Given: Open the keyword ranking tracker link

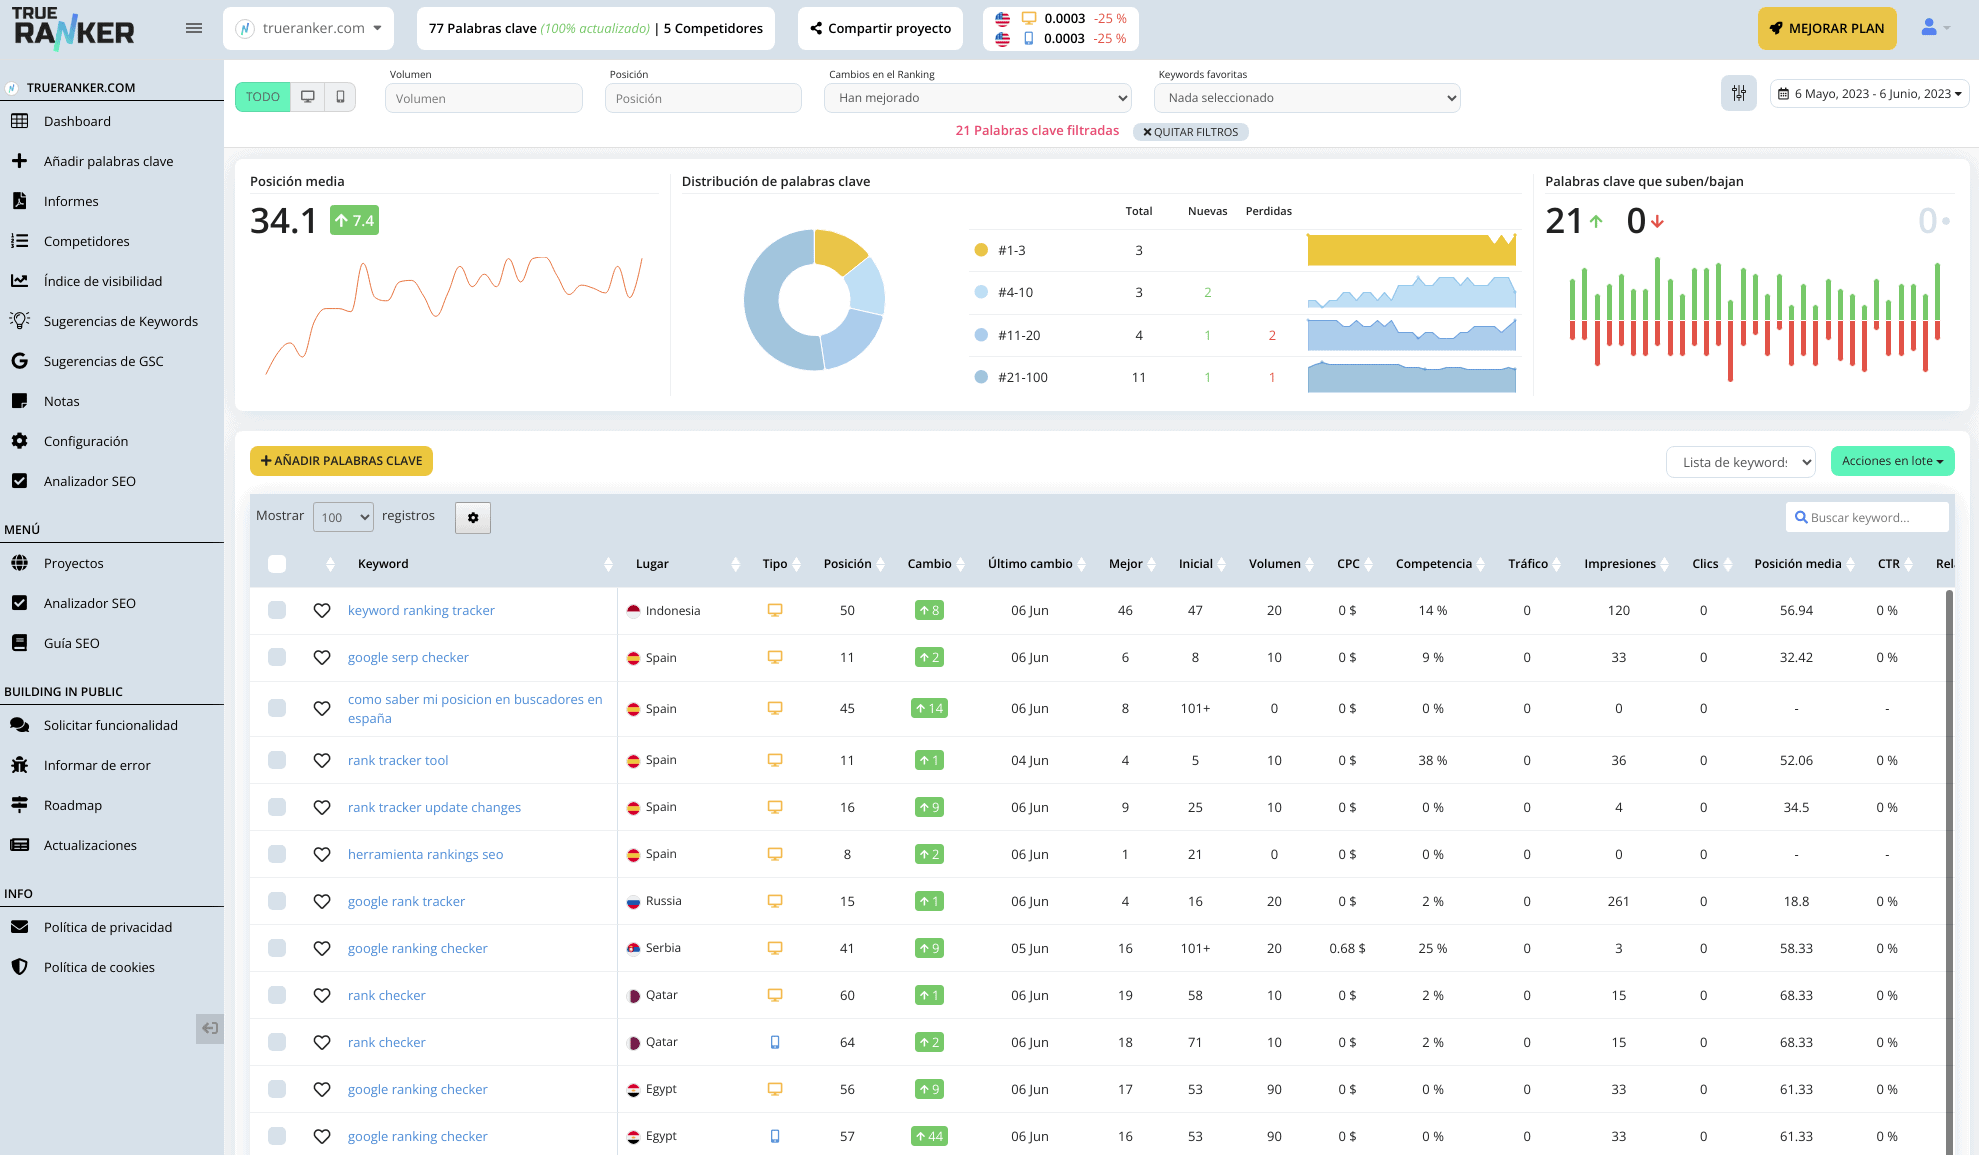Looking at the screenshot, I should pyautogui.click(x=421, y=610).
